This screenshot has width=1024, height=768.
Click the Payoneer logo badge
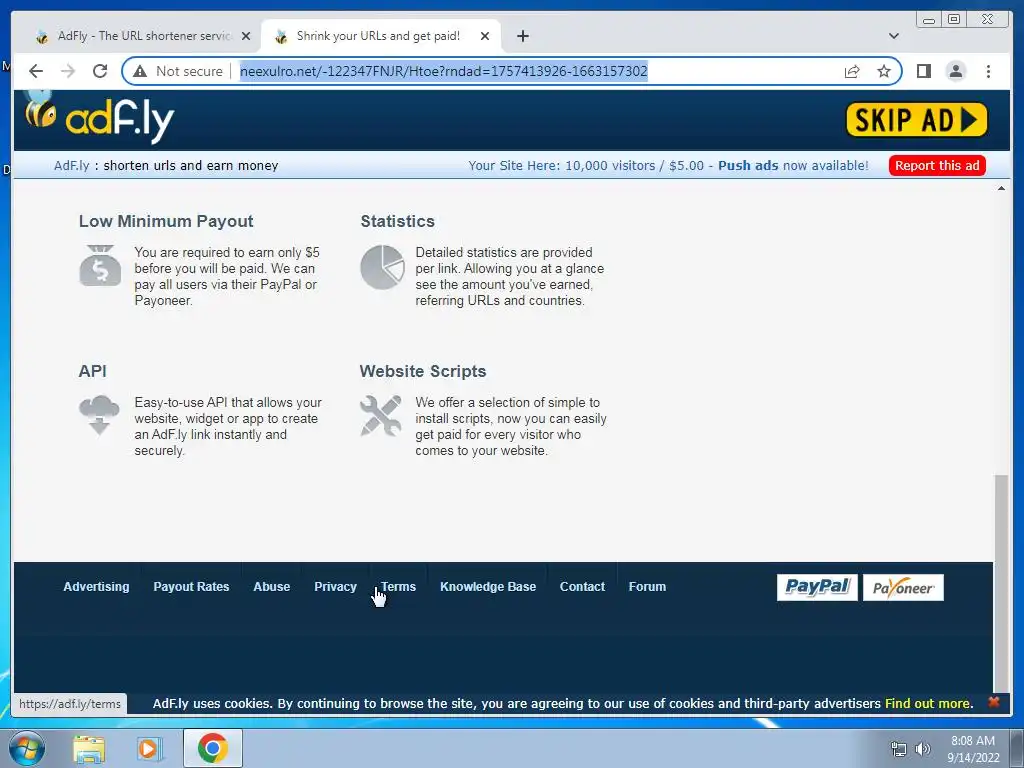coord(903,587)
